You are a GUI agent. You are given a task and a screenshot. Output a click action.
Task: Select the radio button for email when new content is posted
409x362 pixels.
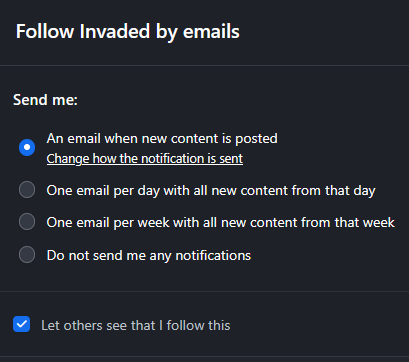click(27, 147)
